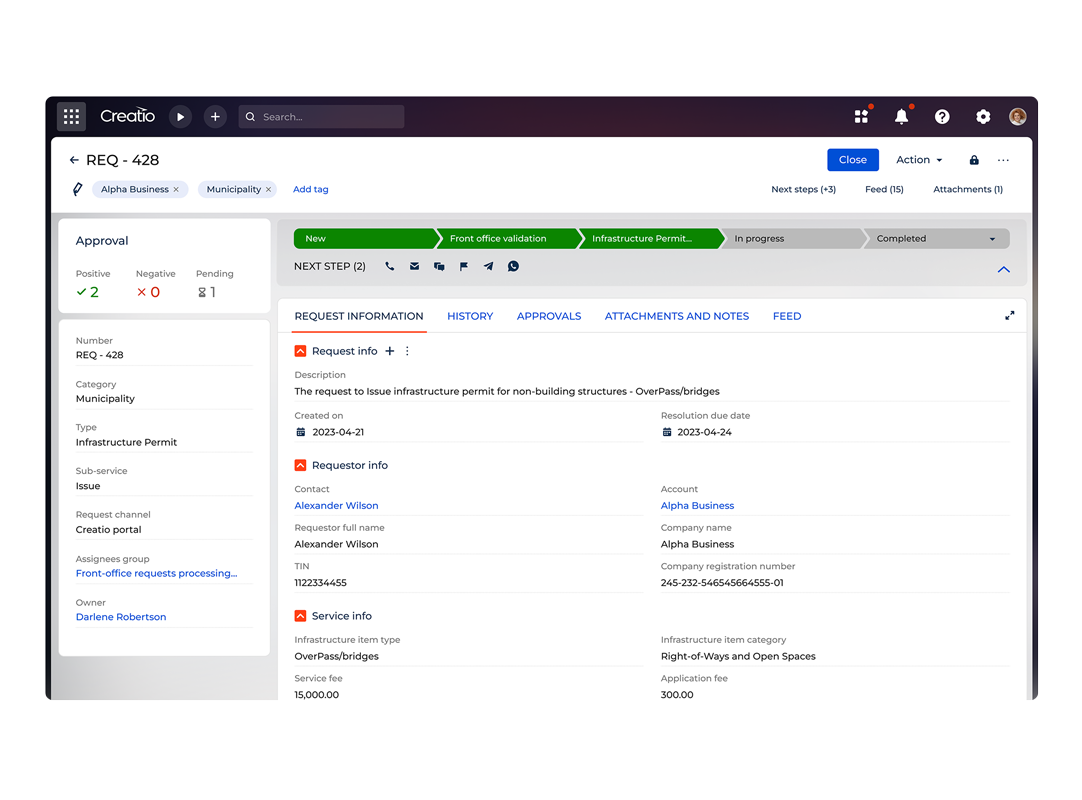The height and width of the screenshot is (800, 1082).
Task: Collapse the Request info section
Action: tap(300, 351)
